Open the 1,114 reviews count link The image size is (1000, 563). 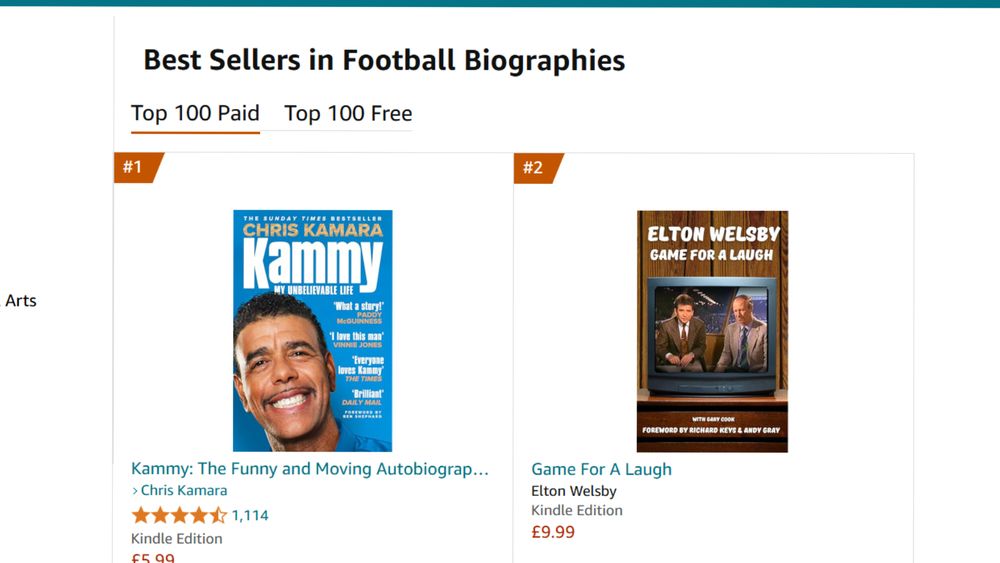[250, 515]
